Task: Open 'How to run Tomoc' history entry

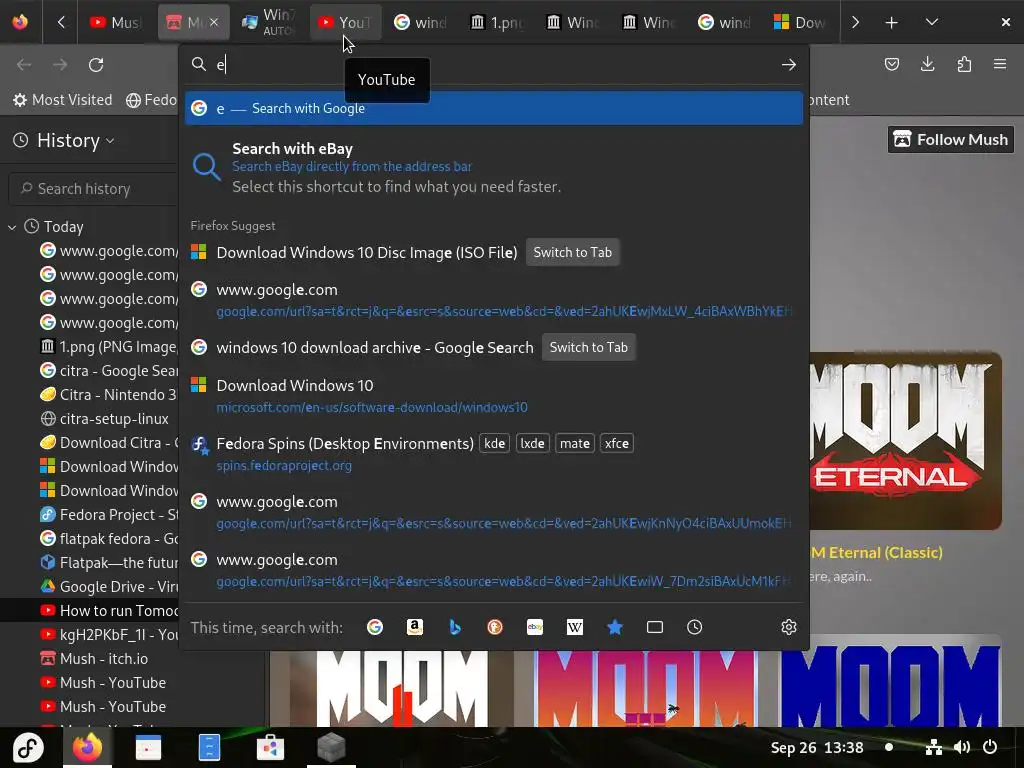Action: [x=108, y=611]
